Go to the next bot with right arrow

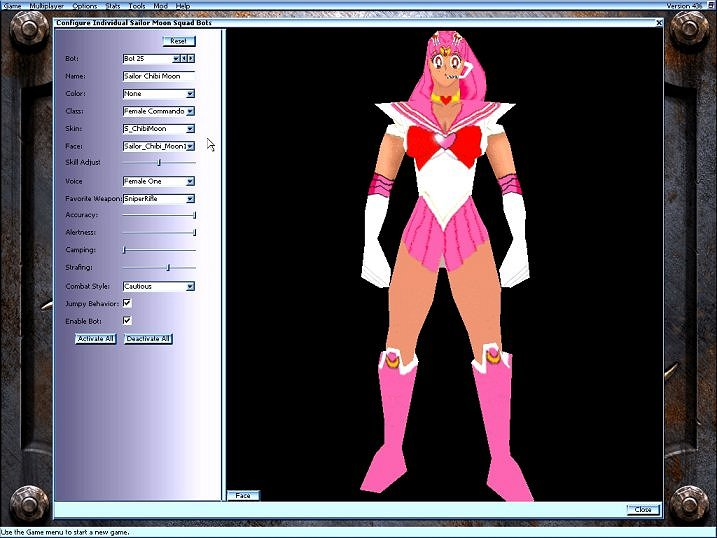[x=191, y=59]
